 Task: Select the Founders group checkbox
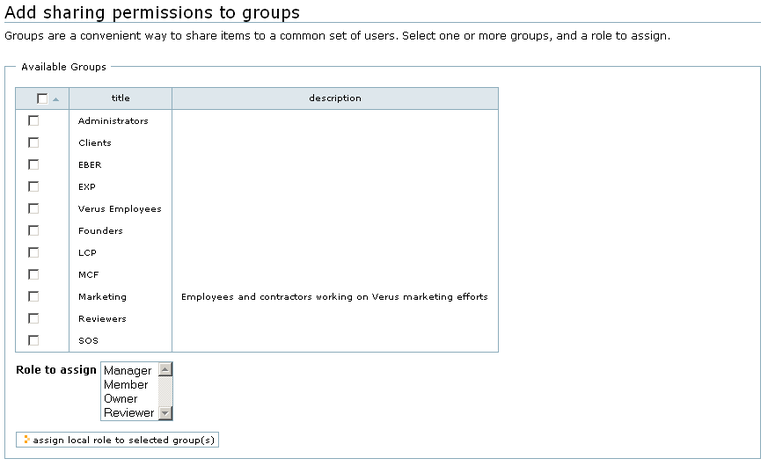(34, 231)
